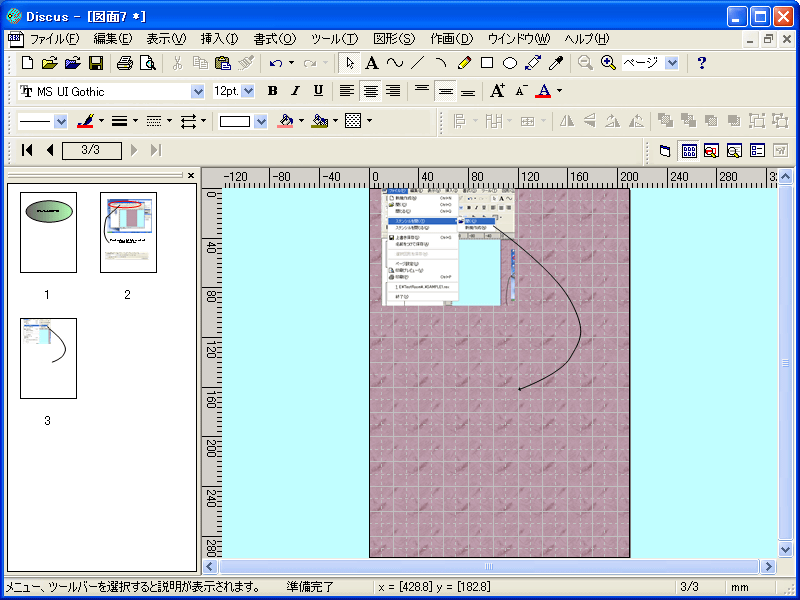Center text horizontally
This screenshot has width=800, height=600.
point(370,91)
